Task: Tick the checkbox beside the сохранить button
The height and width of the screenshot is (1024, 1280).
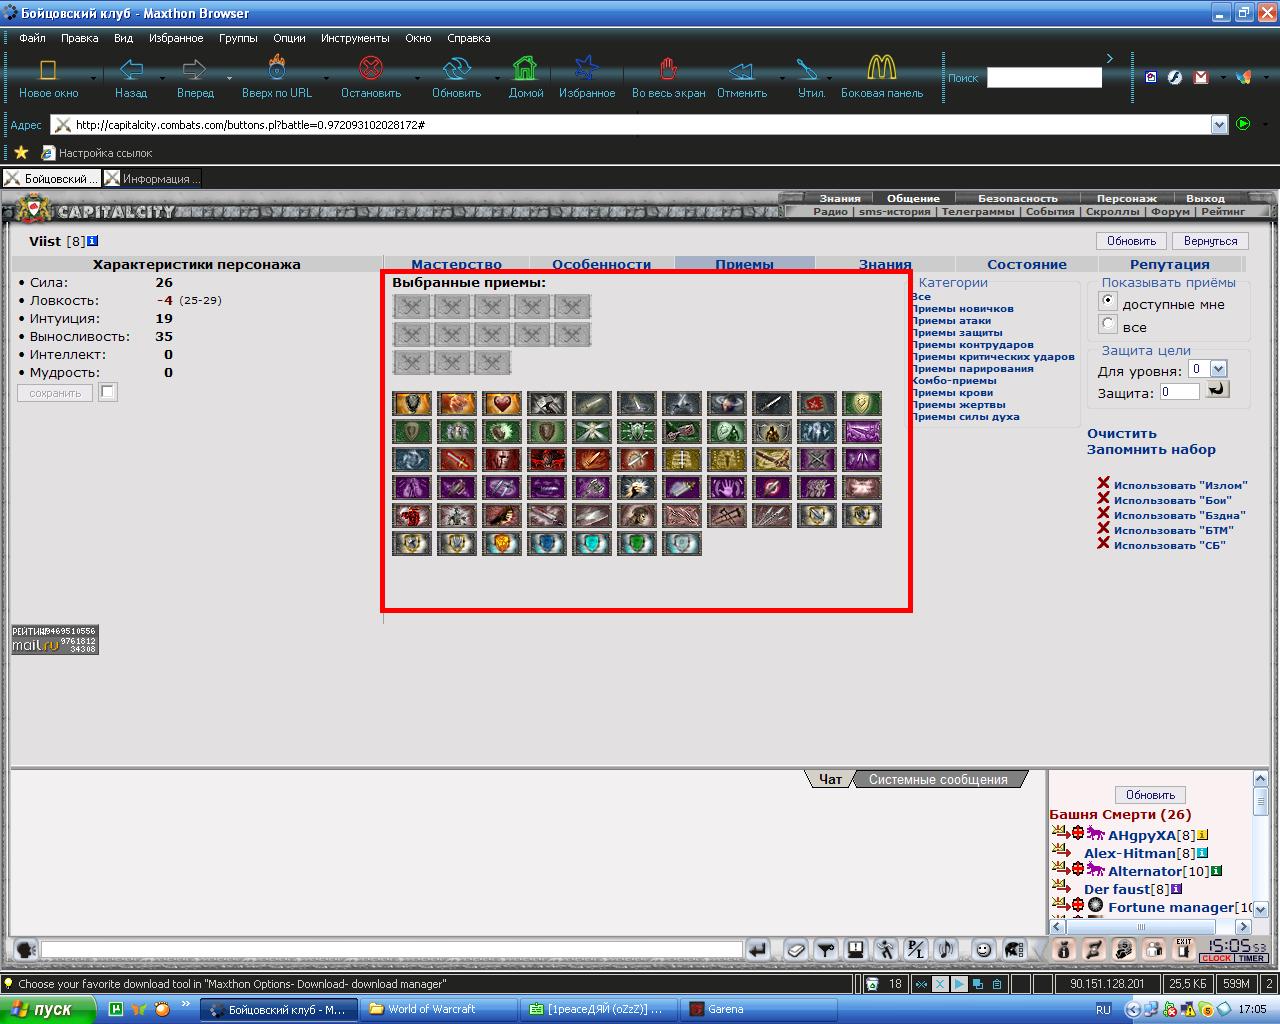Action: click(x=108, y=392)
